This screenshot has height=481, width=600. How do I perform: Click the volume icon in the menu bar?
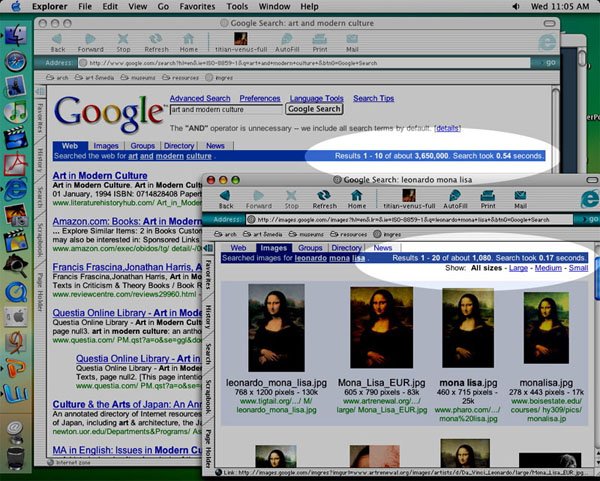tap(515, 6)
